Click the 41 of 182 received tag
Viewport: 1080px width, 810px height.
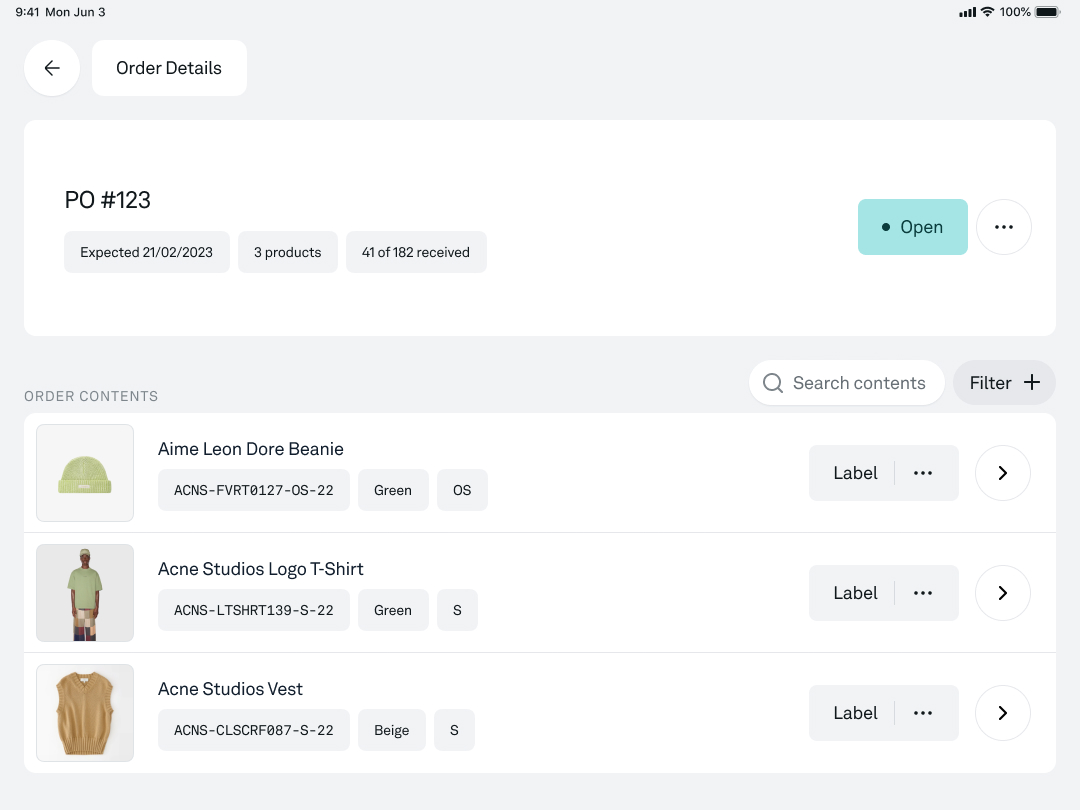click(x=416, y=252)
